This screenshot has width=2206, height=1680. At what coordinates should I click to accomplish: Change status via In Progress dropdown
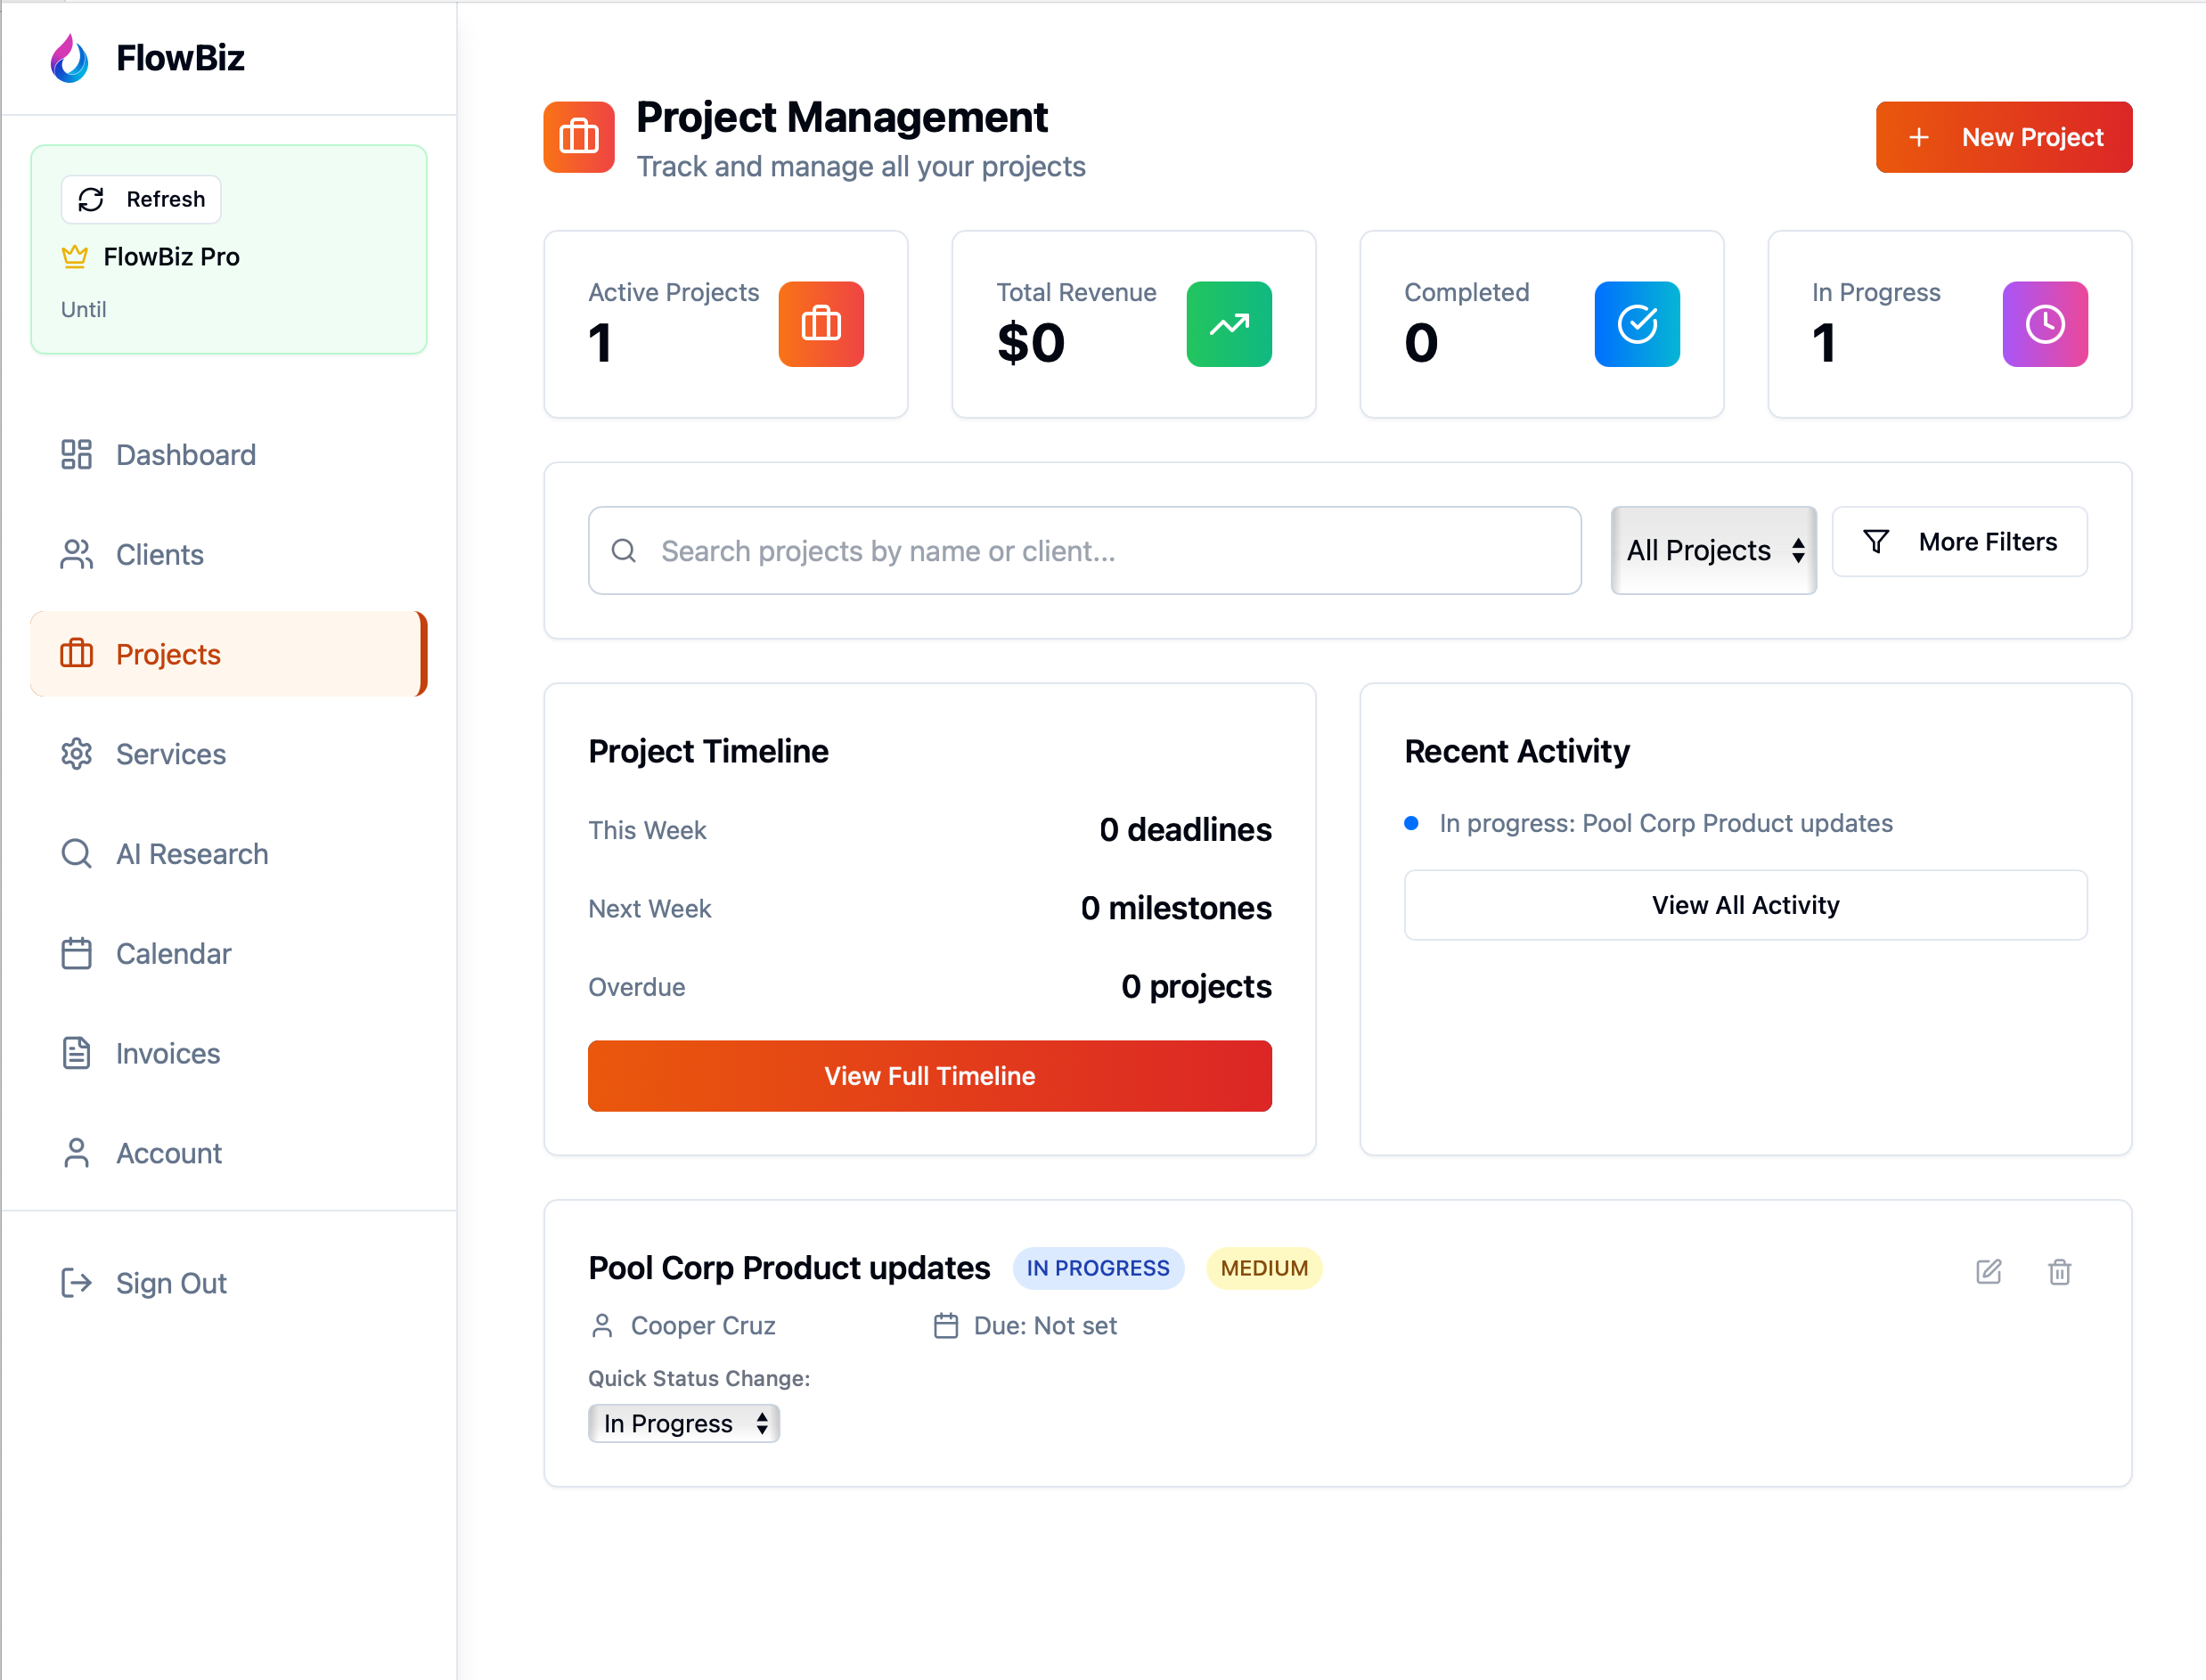pos(684,1423)
